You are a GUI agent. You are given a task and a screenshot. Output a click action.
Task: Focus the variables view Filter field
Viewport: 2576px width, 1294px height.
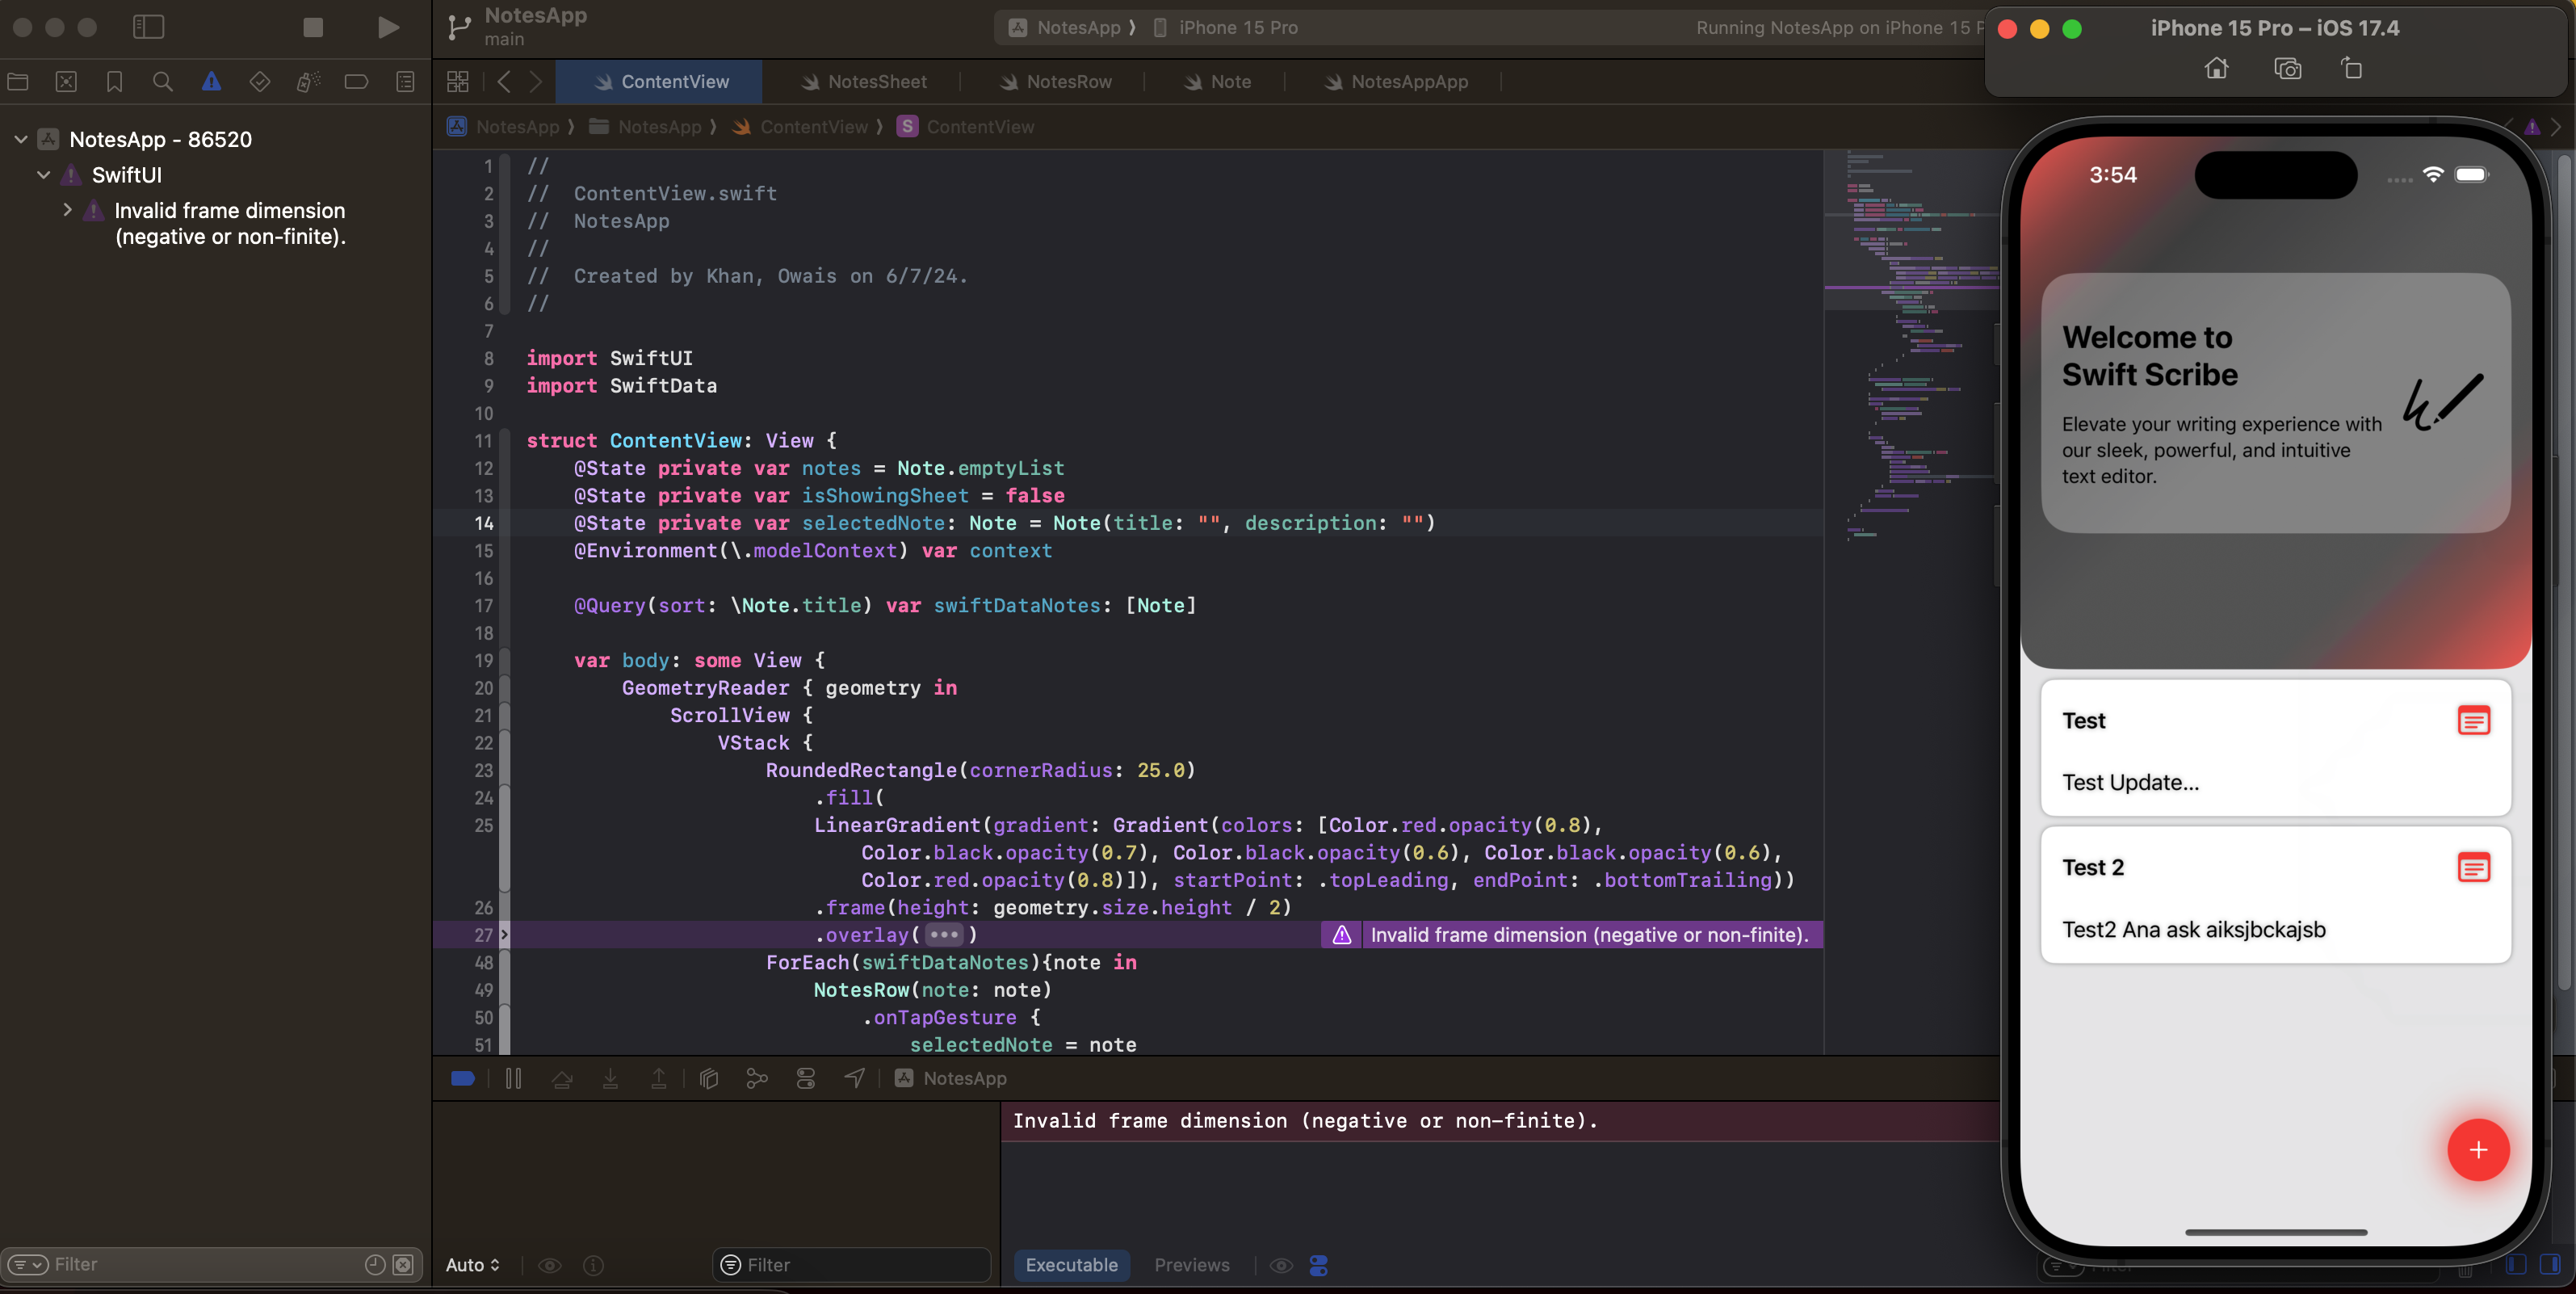pyautogui.click(x=852, y=1265)
